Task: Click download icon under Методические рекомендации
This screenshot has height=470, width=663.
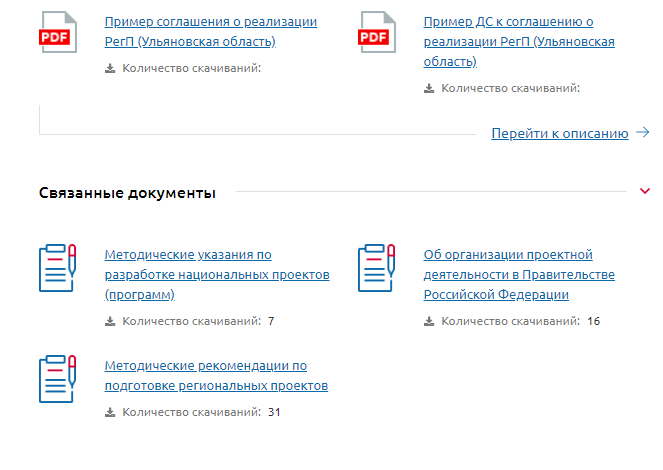Action: (x=110, y=412)
